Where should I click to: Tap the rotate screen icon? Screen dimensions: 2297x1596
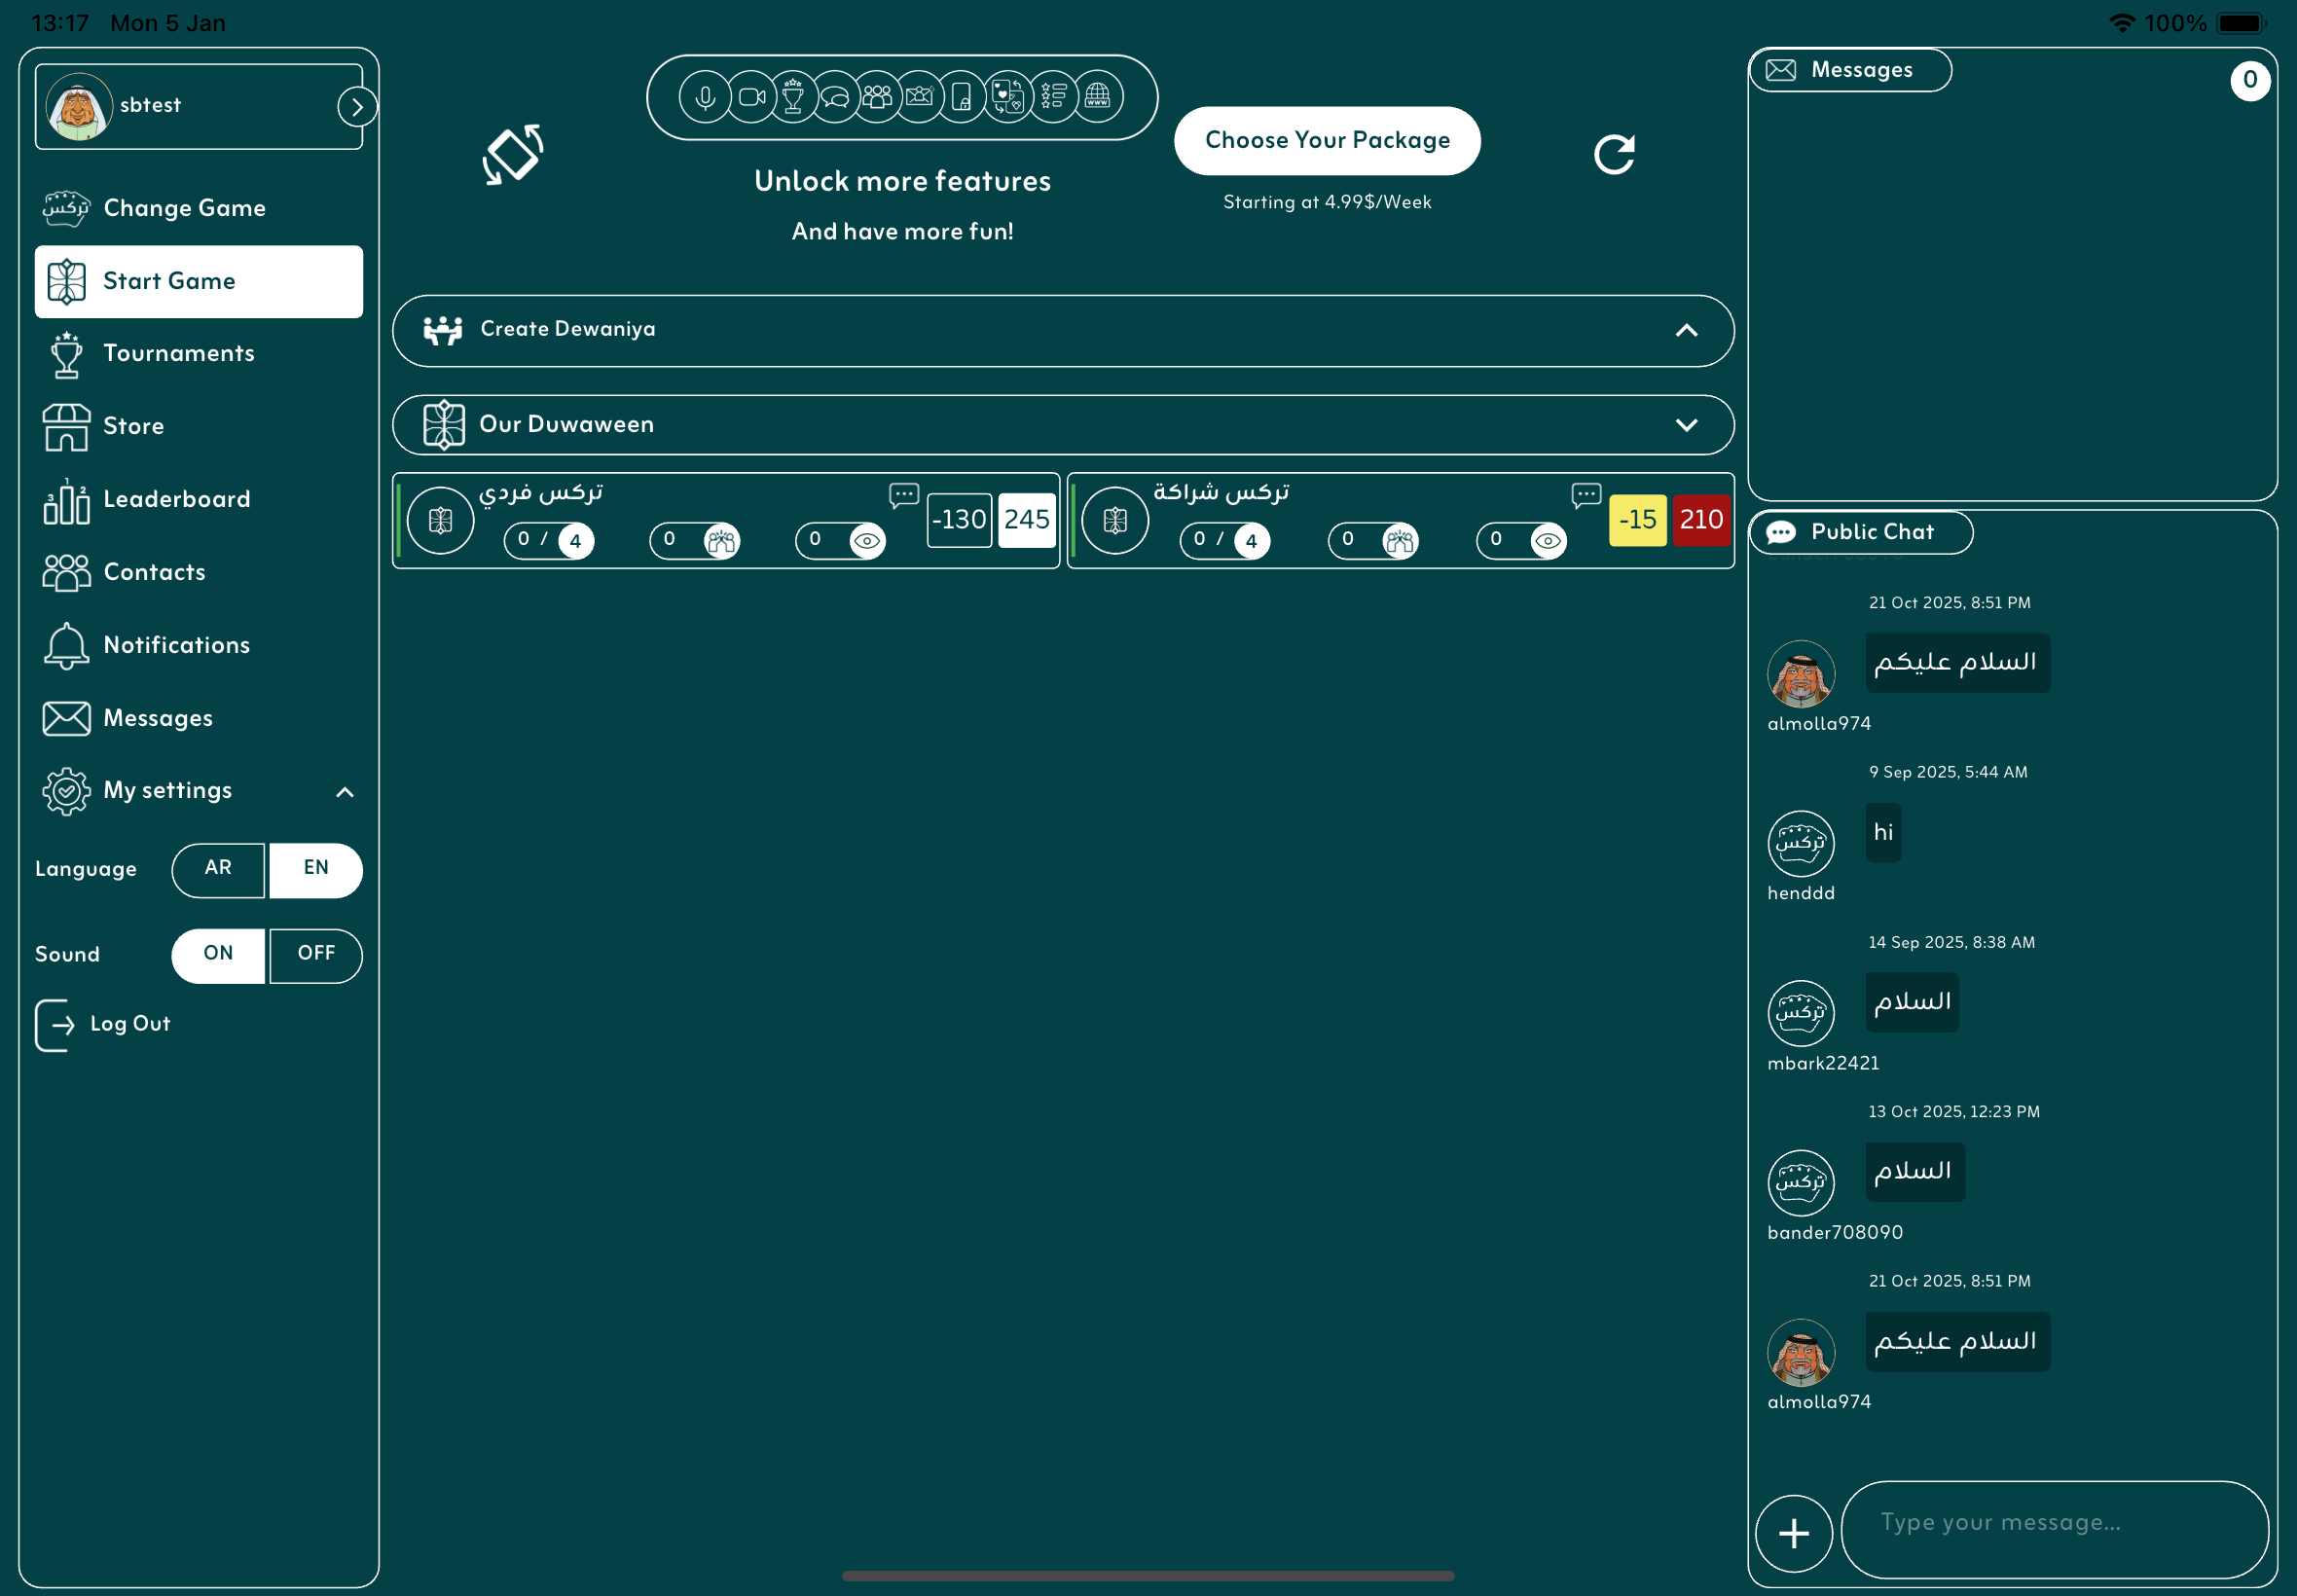(513, 155)
